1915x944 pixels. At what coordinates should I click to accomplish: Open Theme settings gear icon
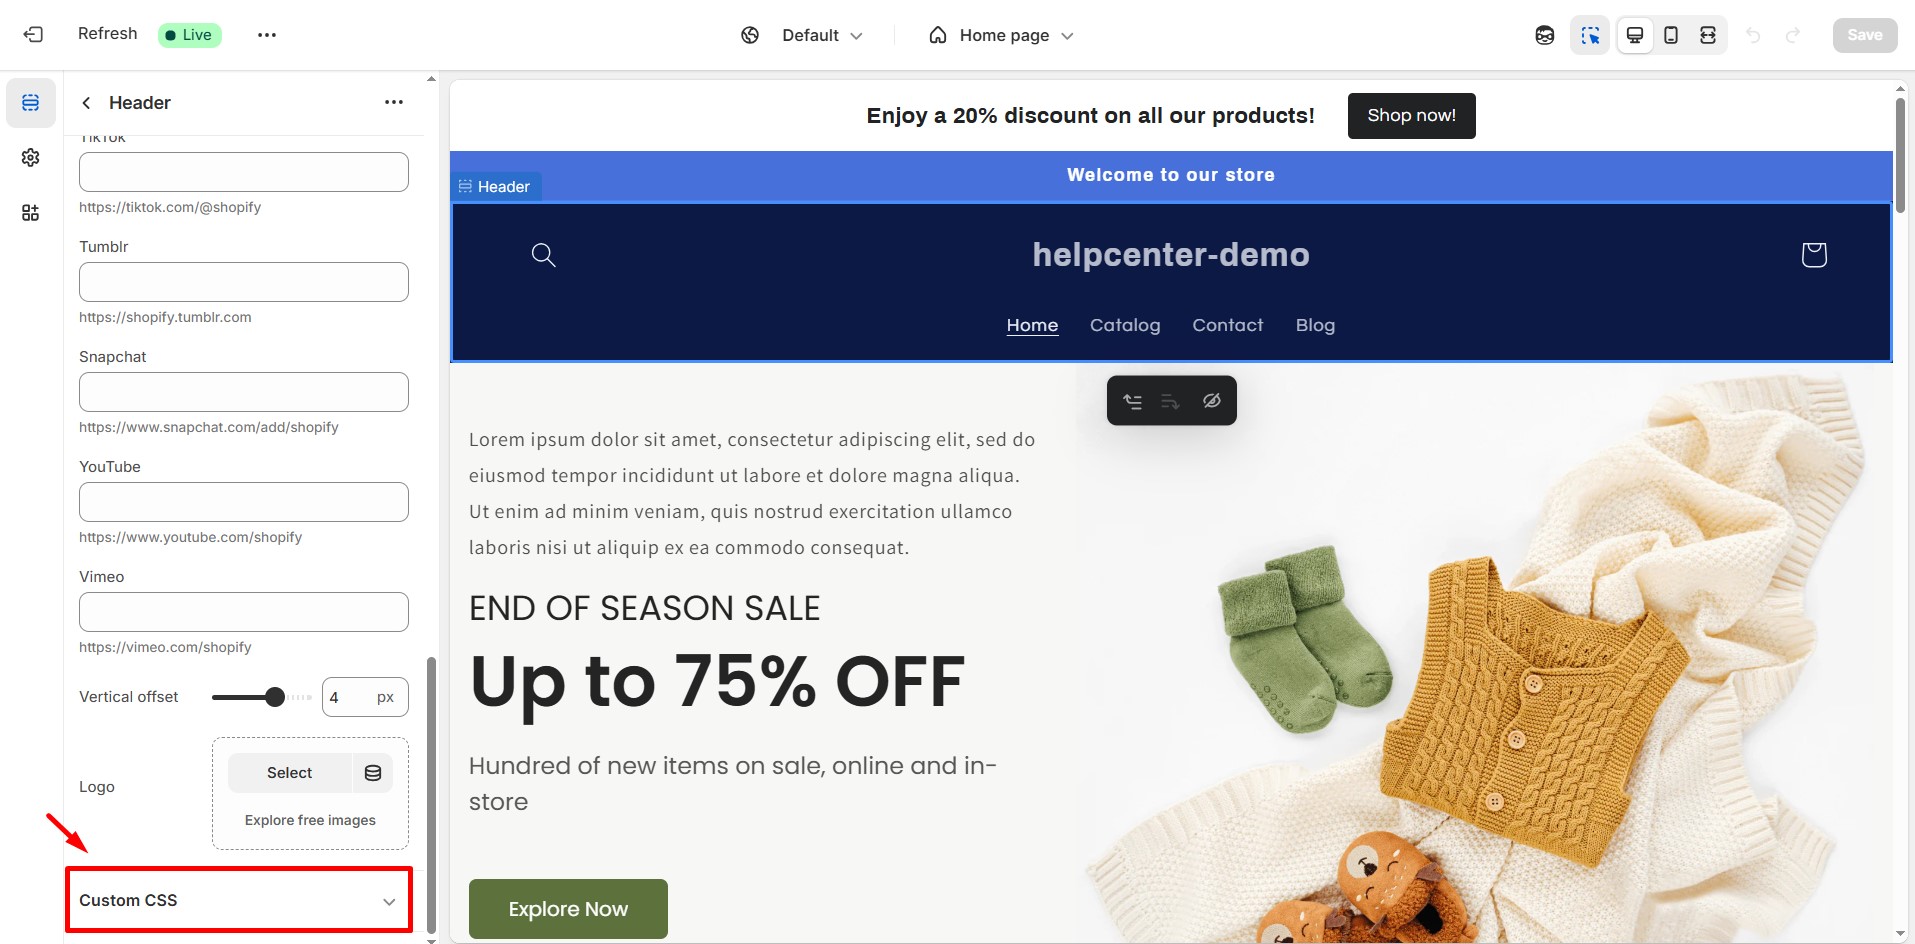click(x=31, y=158)
